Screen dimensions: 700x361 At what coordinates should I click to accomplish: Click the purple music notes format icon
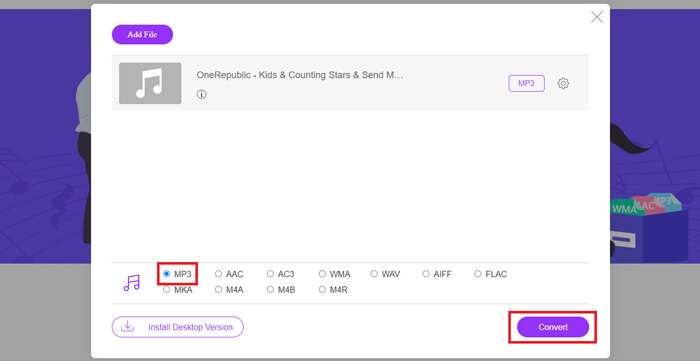coord(132,282)
